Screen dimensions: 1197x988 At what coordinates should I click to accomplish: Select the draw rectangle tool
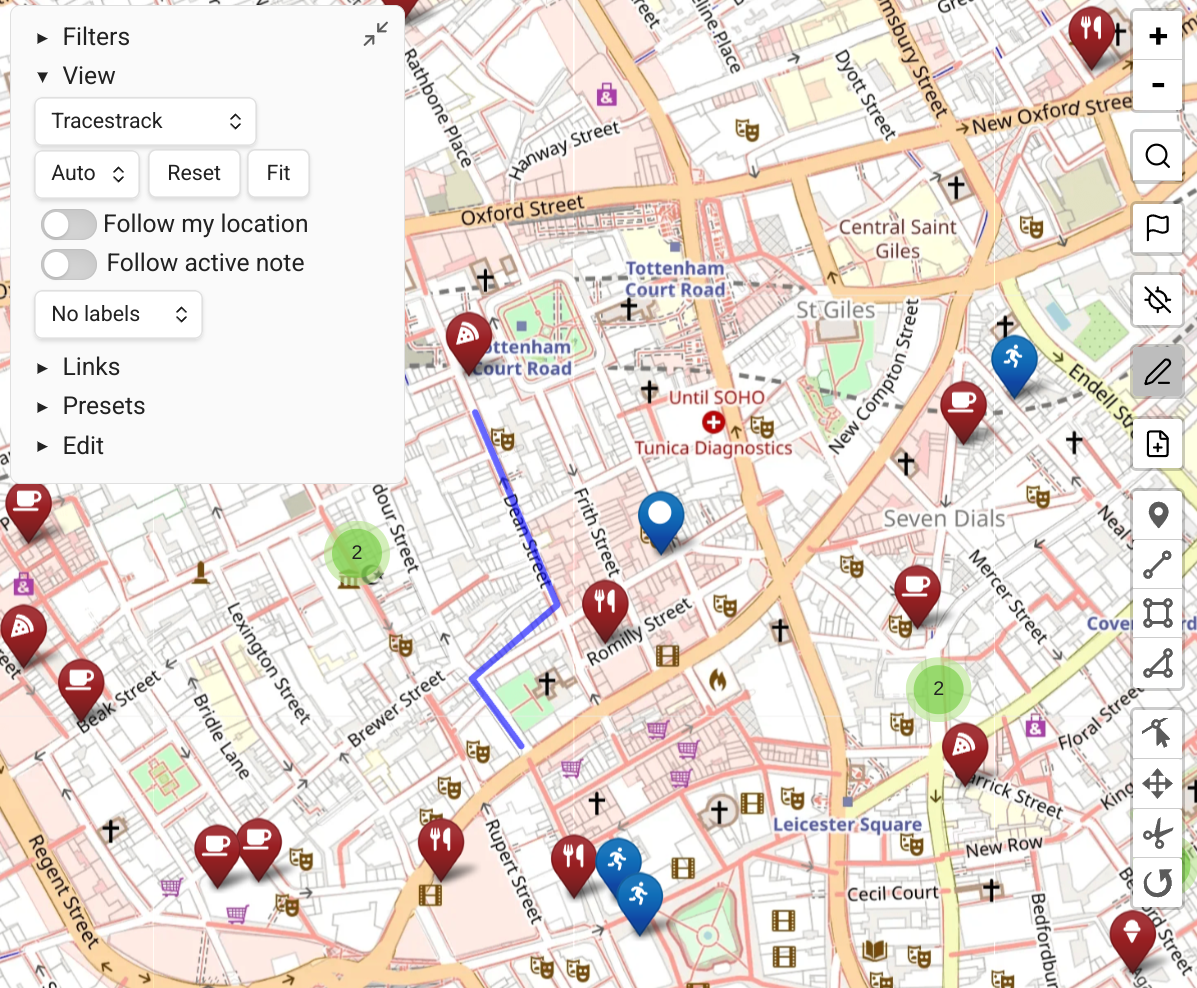pyautogui.click(x=1157, y=613)
